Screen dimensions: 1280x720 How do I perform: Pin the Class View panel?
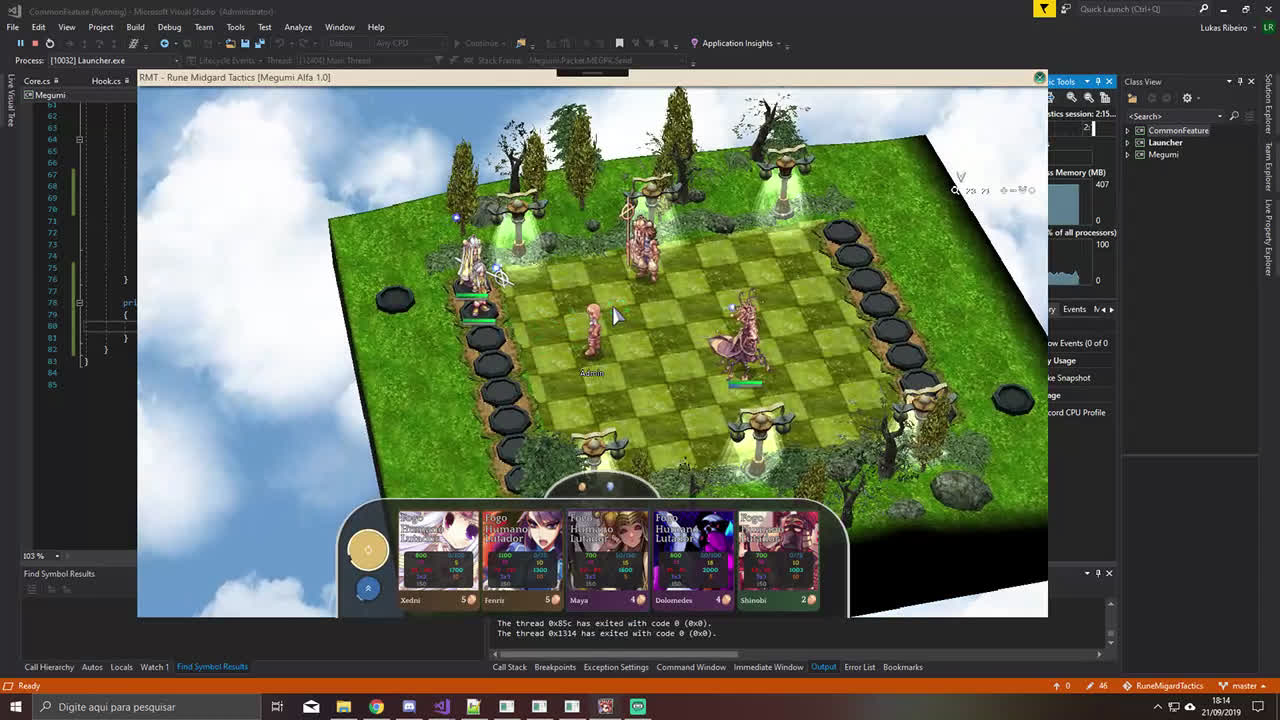tap(1240, 81)
